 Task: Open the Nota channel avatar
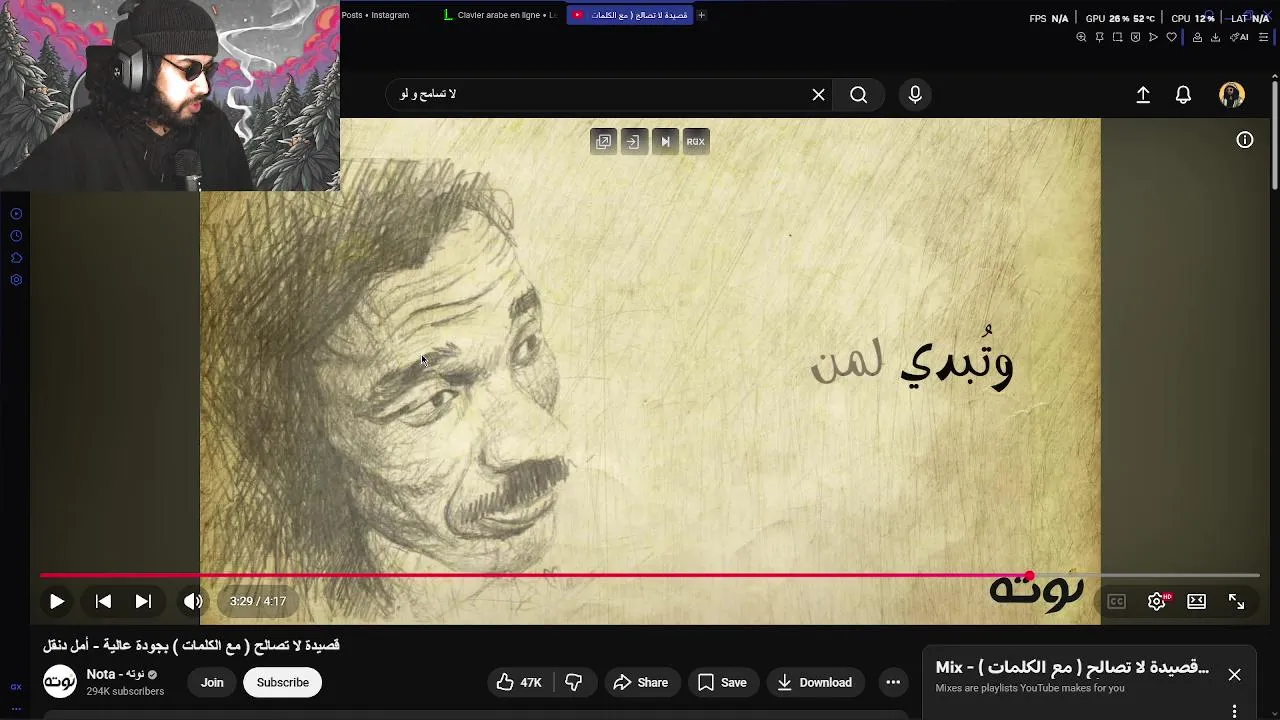(x=60, y=682)
